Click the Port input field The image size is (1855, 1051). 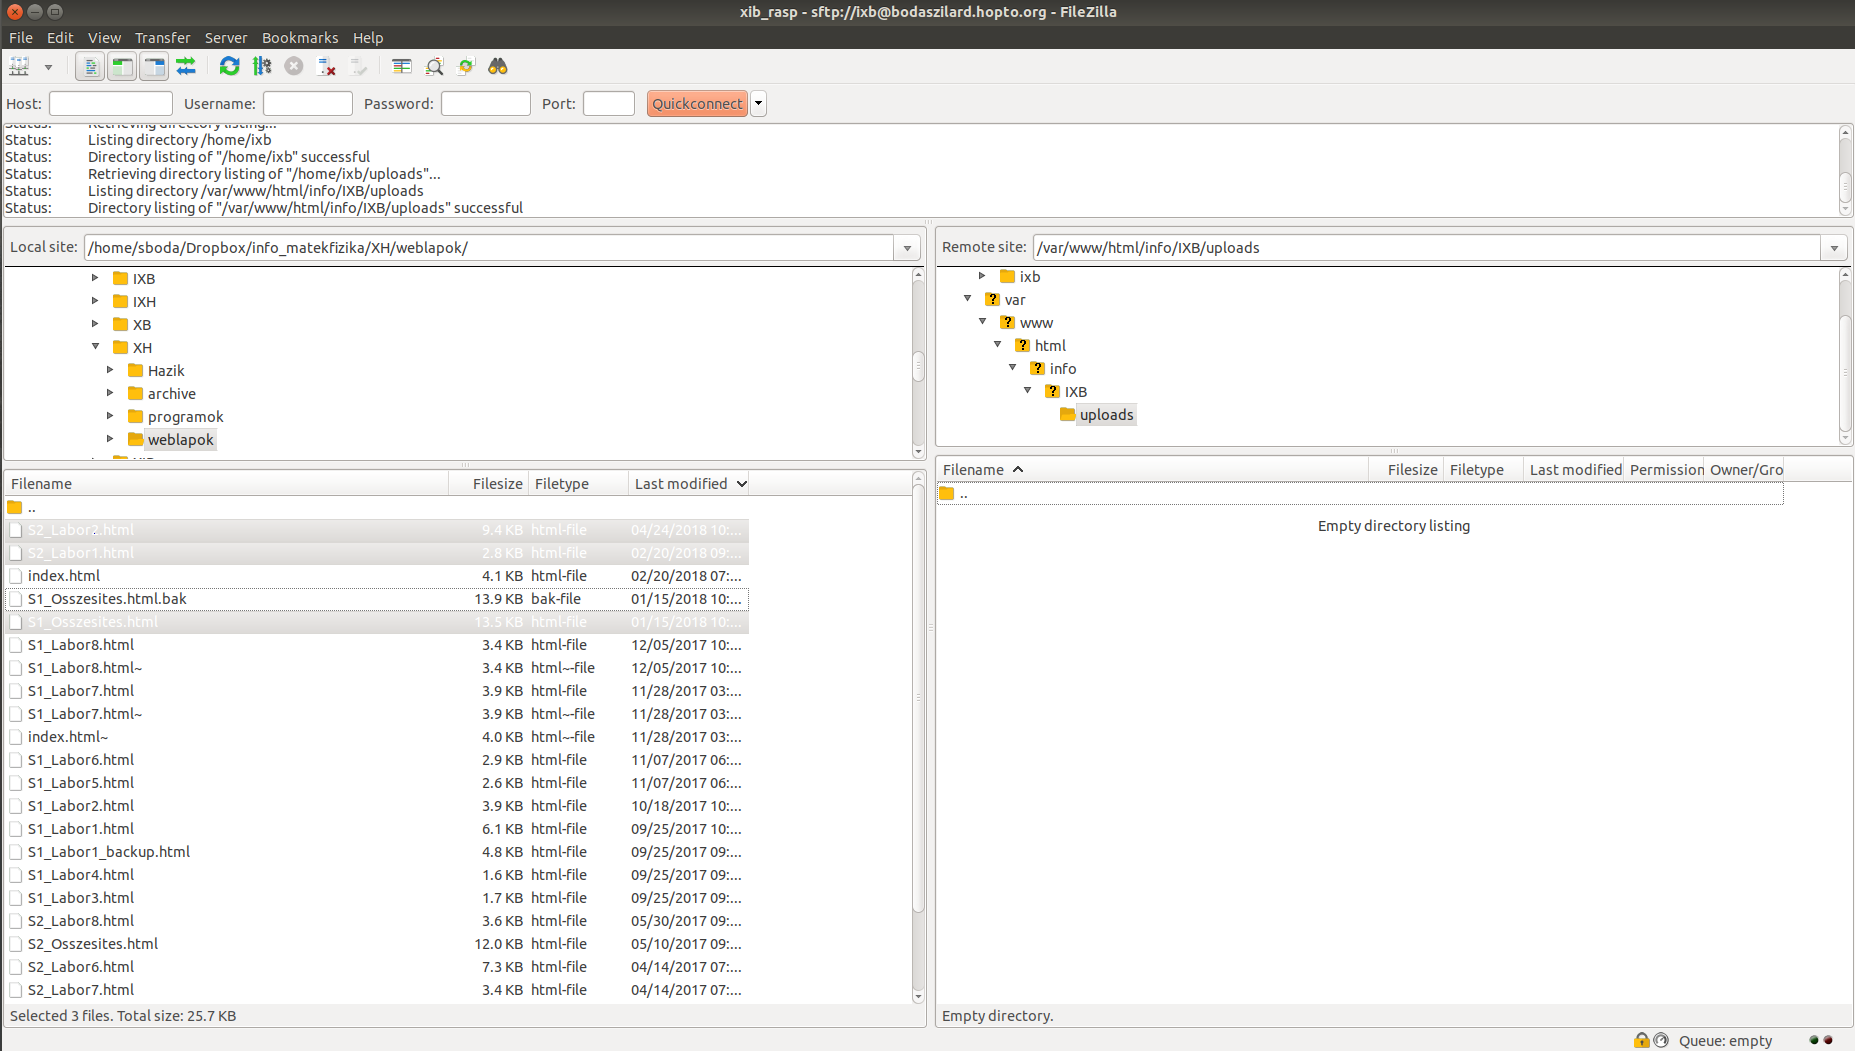tap(609, 104)
